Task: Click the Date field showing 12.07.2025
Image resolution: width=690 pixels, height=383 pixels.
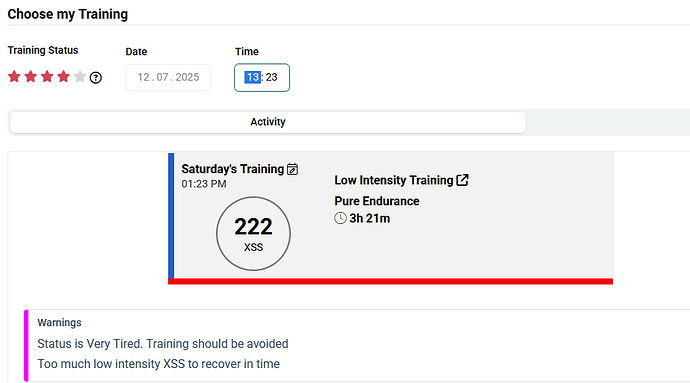Action: pos(168,77)
